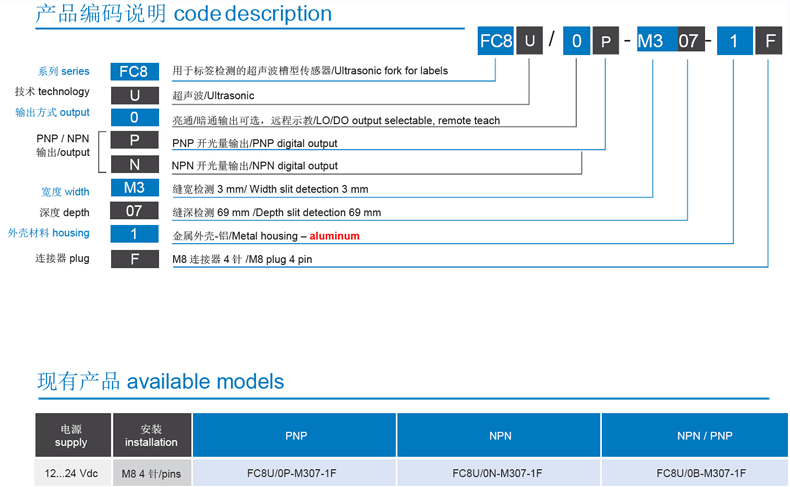This screenshot has height=487, width=790.
Task: Click the blue FC8 box beside the series label
Action: (x=134, y=71)
